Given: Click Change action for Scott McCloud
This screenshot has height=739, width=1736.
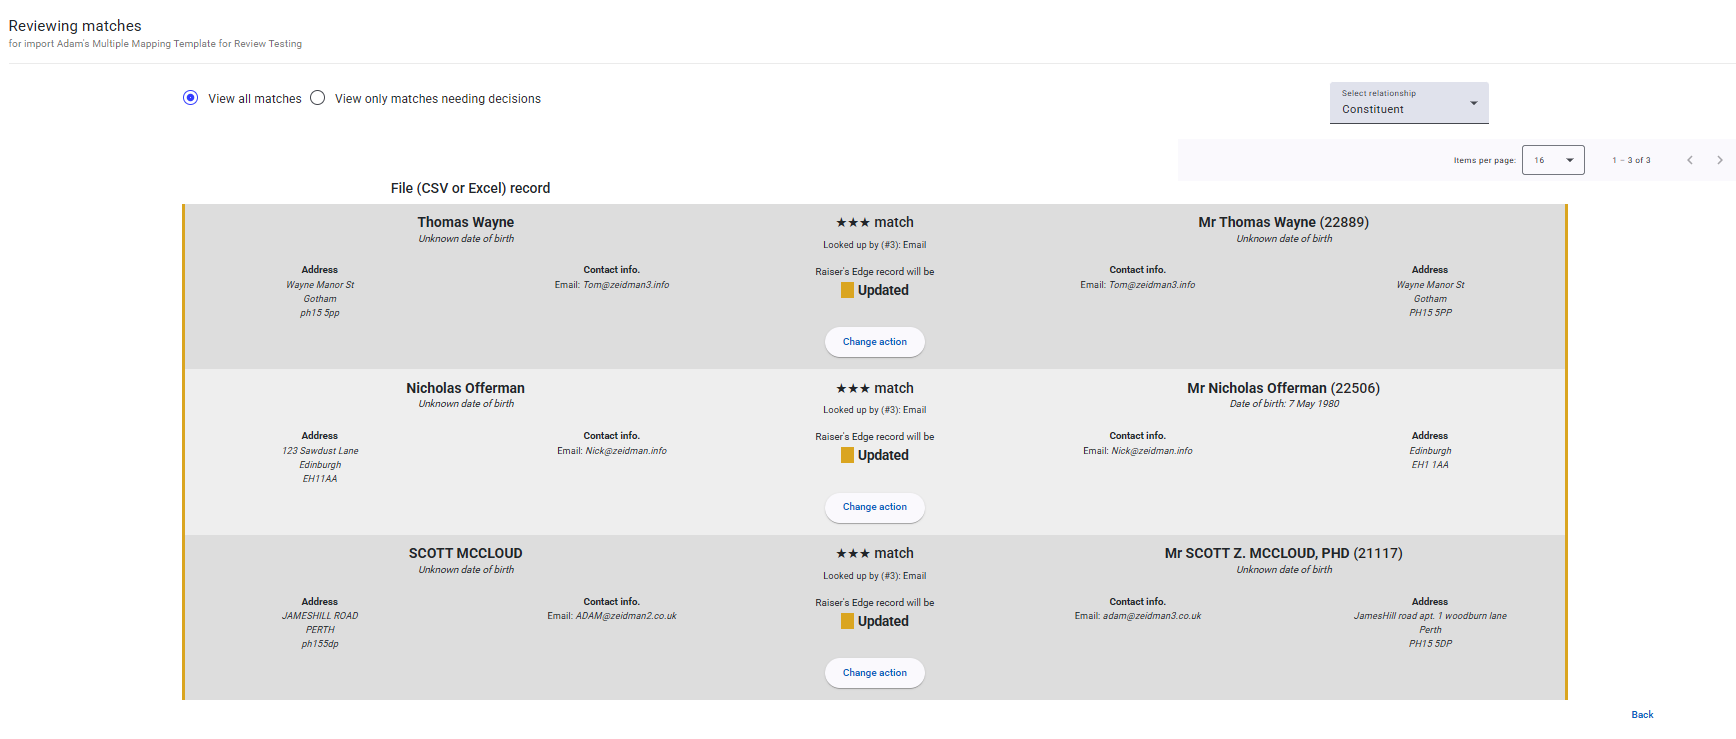Looking at the screenshot, I should [874, 673].
